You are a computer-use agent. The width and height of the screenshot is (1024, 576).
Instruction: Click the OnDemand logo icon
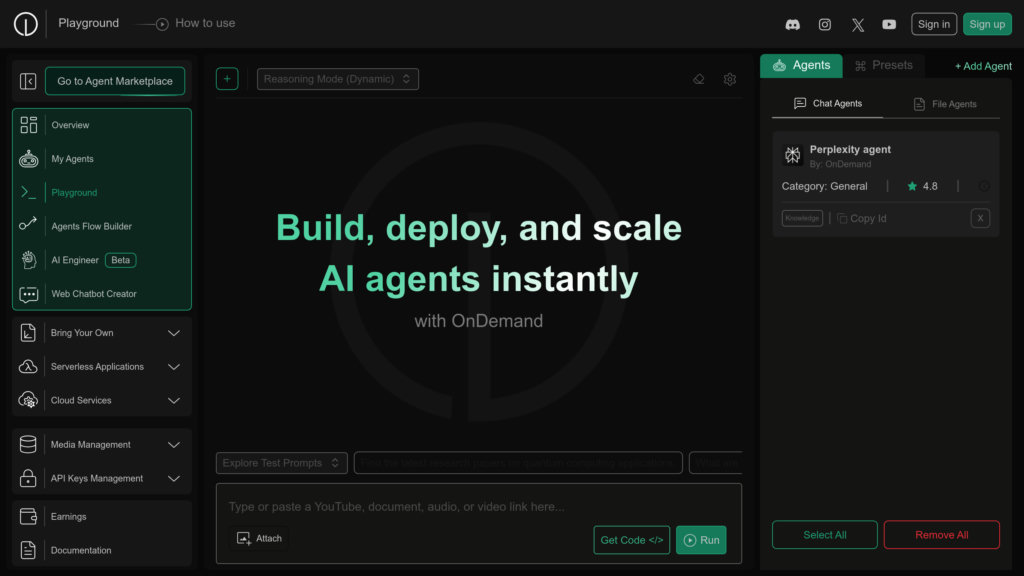(25, 24)
